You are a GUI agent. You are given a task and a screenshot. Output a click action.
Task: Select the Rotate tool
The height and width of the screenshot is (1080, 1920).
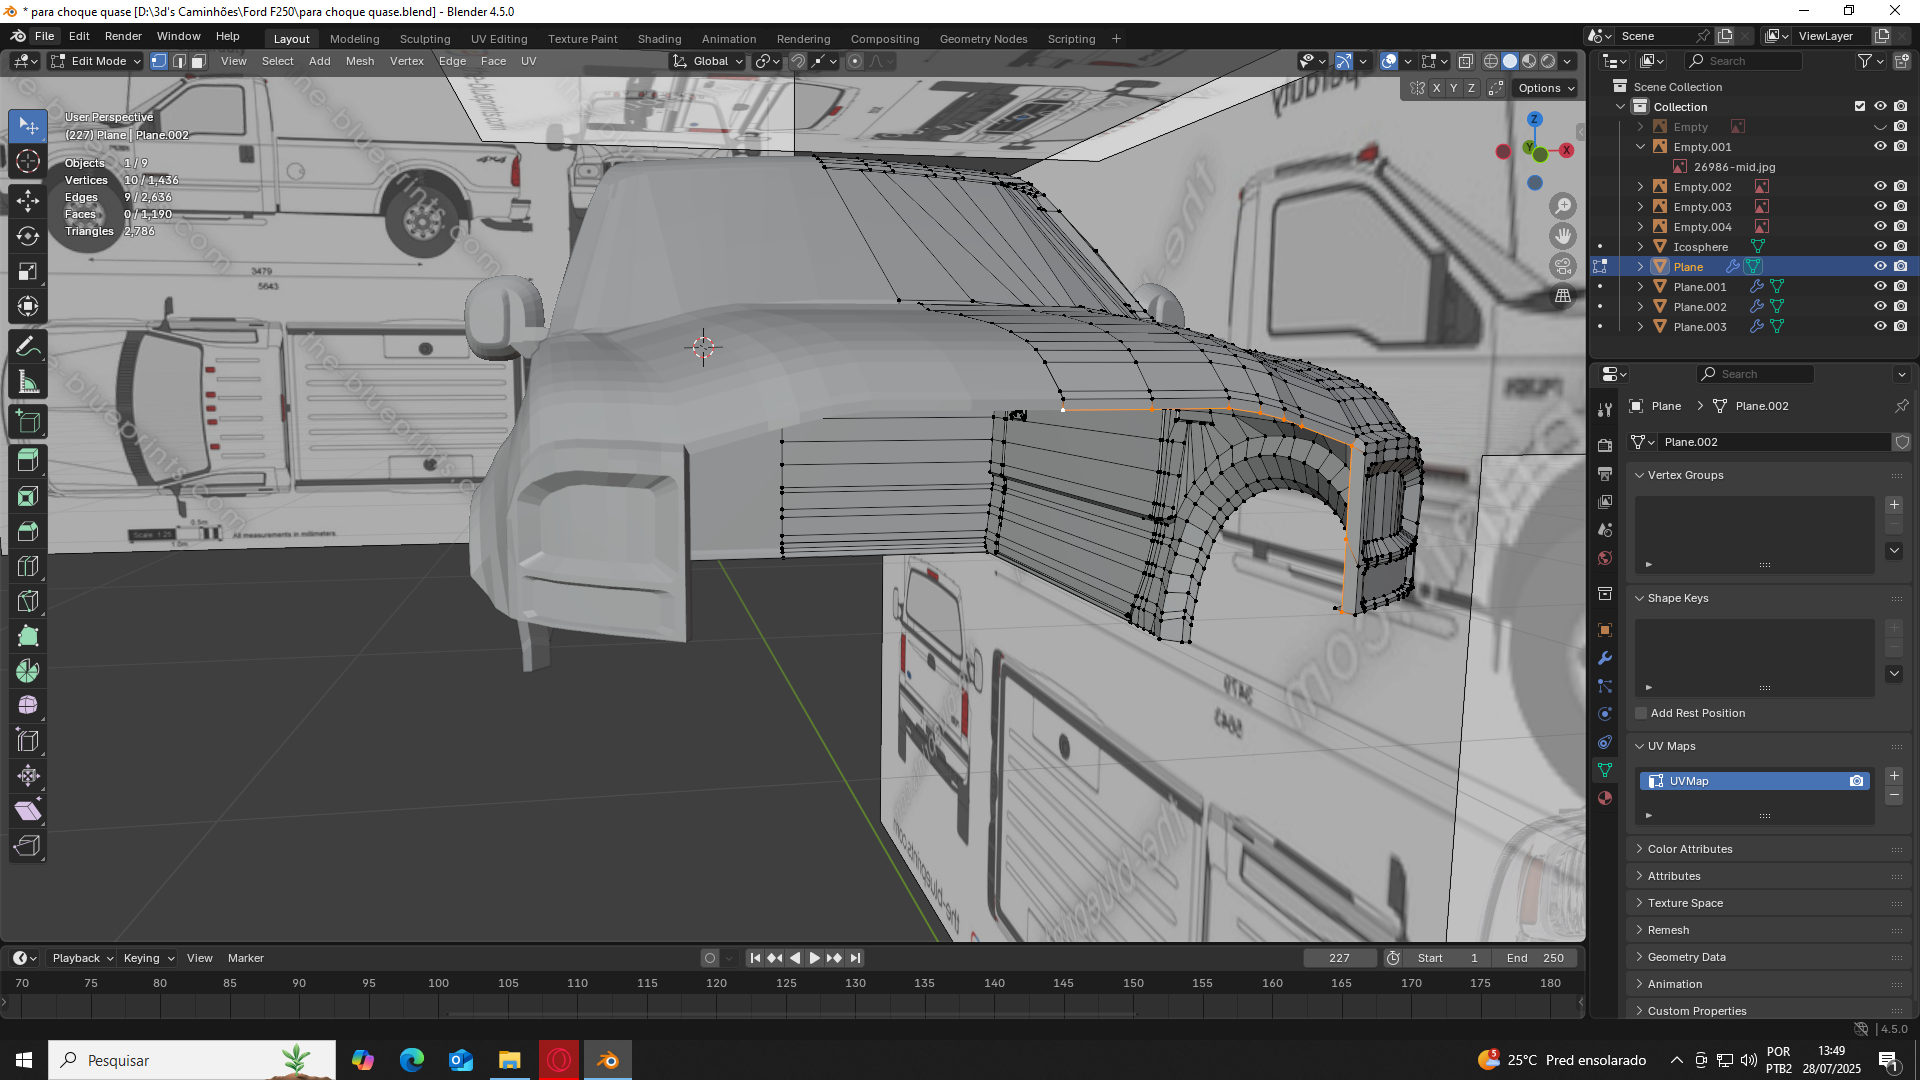(28, 236)
